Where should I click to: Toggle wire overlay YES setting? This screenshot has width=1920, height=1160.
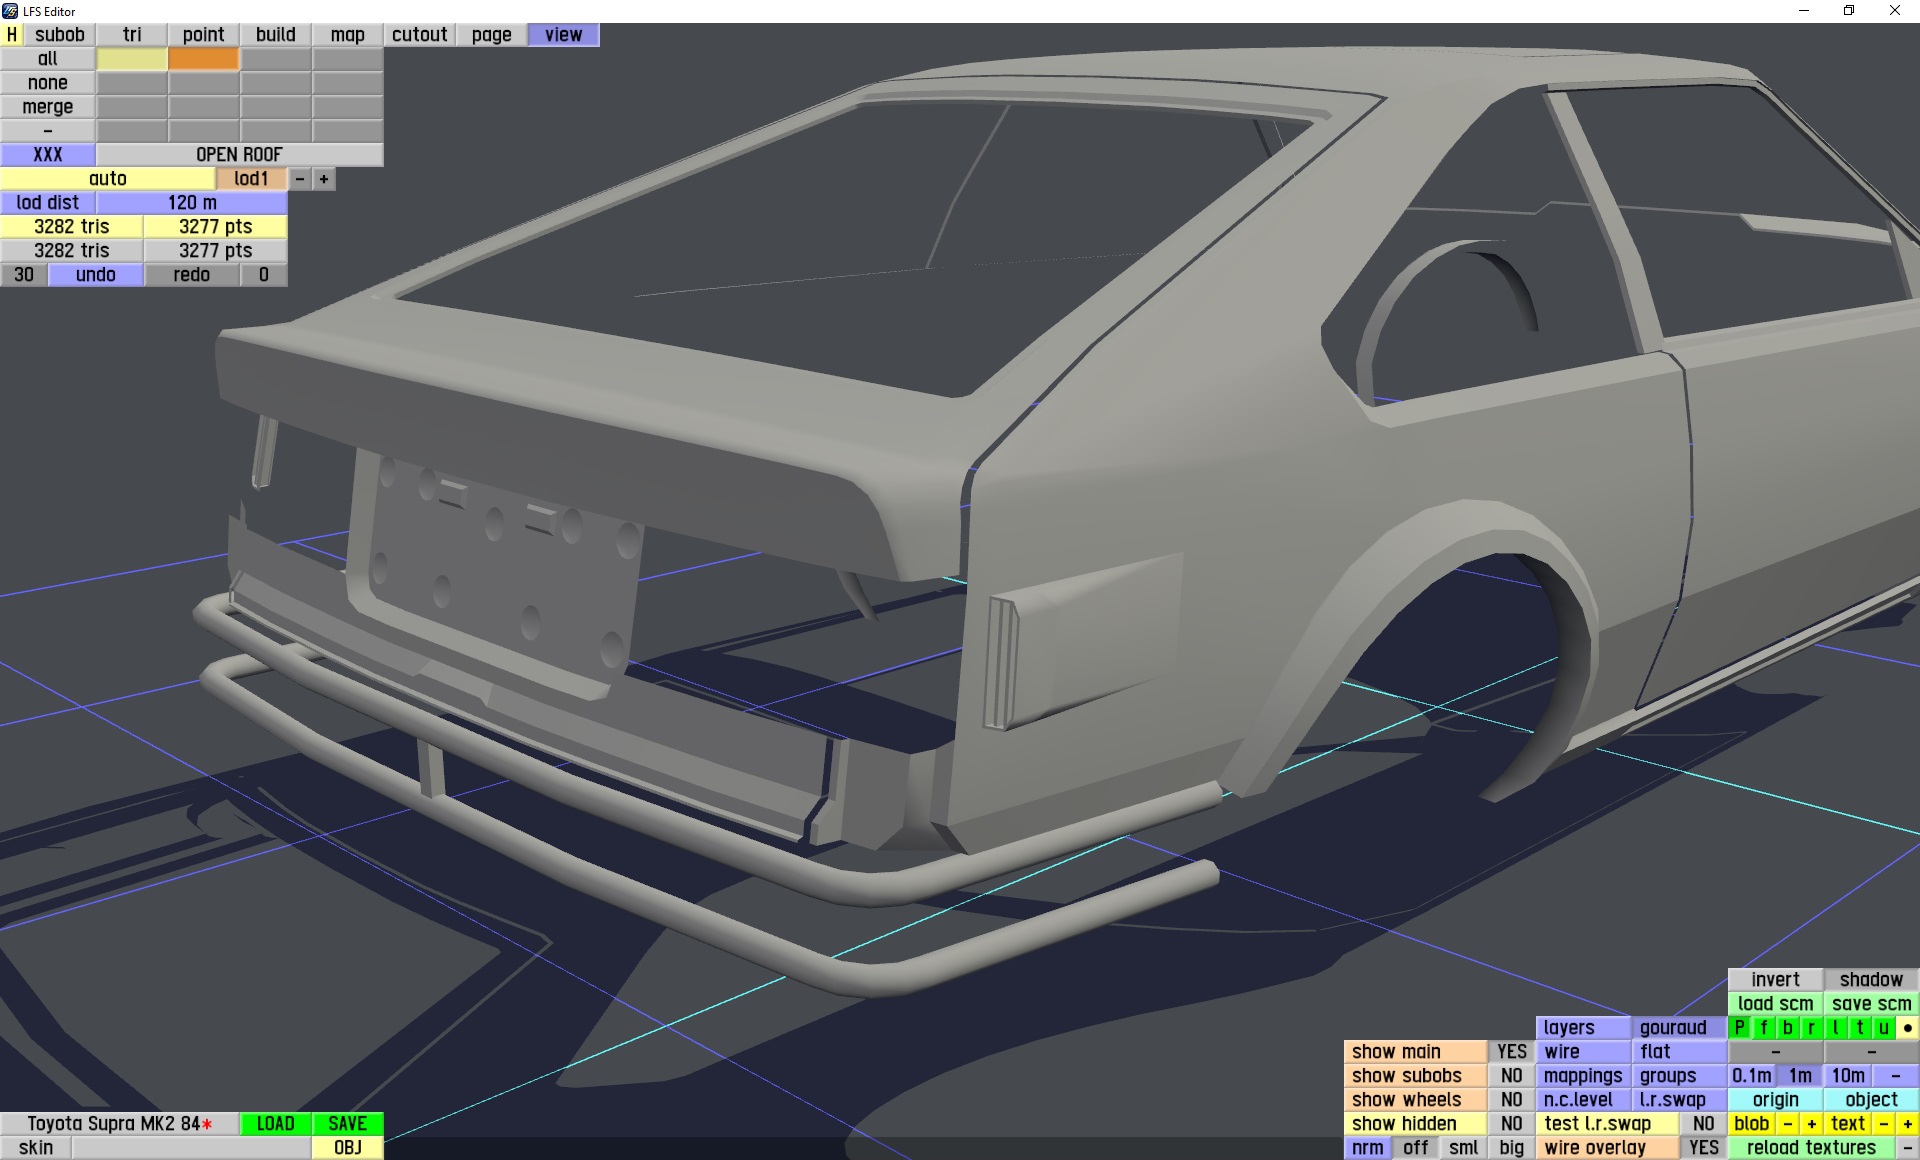(x=1703, y=1148)
